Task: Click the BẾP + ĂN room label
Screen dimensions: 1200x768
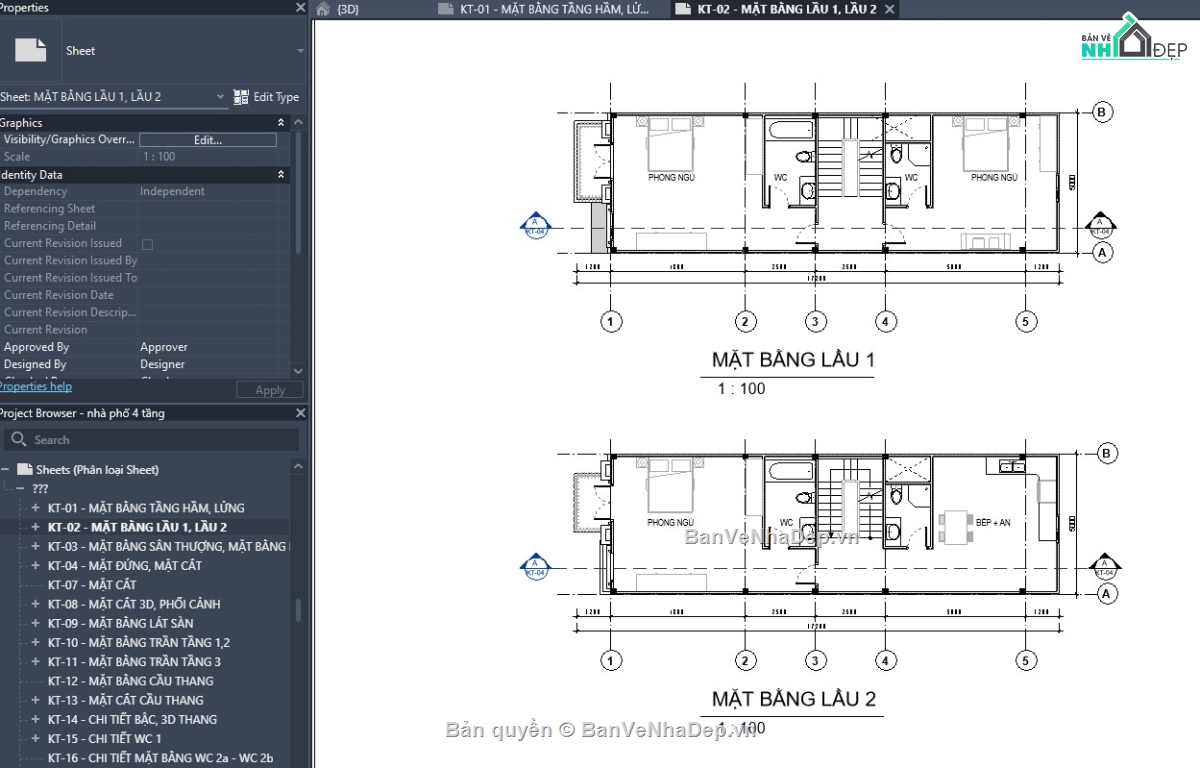Action: 991,523
